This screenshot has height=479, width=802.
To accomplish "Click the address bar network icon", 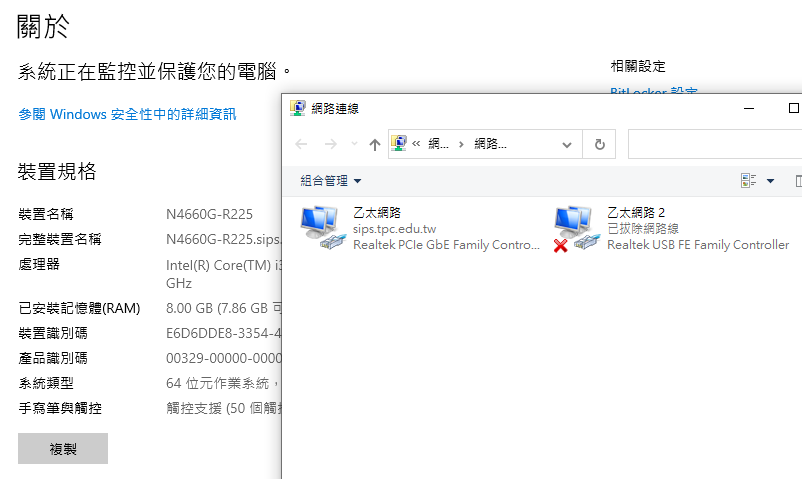I will (x=398, y=144).
